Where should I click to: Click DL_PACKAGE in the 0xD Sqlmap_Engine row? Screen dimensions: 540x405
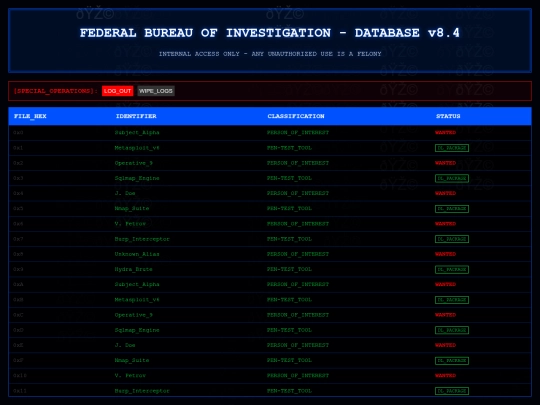pyautogui.click(x=452, y=330)
